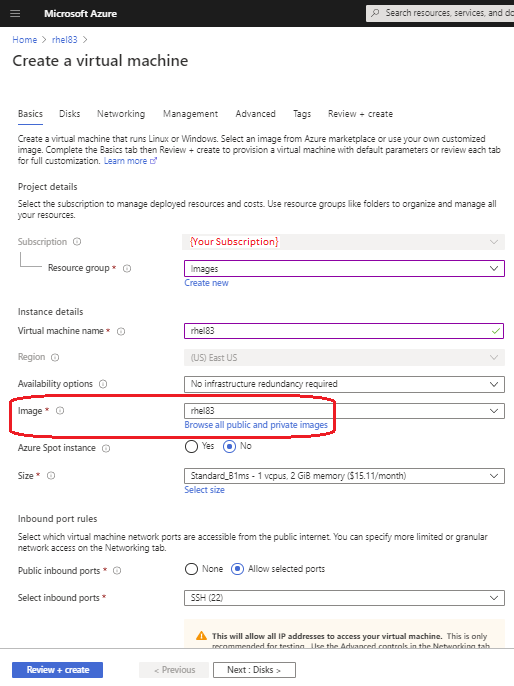Select None for public inbound ports
The image size is (514, 686).
click(191, 569)
